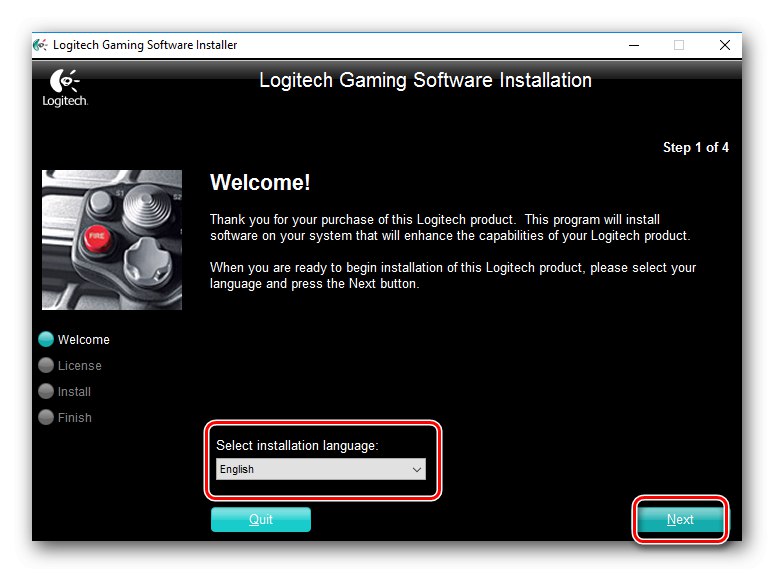Click the 'Step 1 of 4' text
Screen dimensions: 774x573
click(x=696, y=147)
